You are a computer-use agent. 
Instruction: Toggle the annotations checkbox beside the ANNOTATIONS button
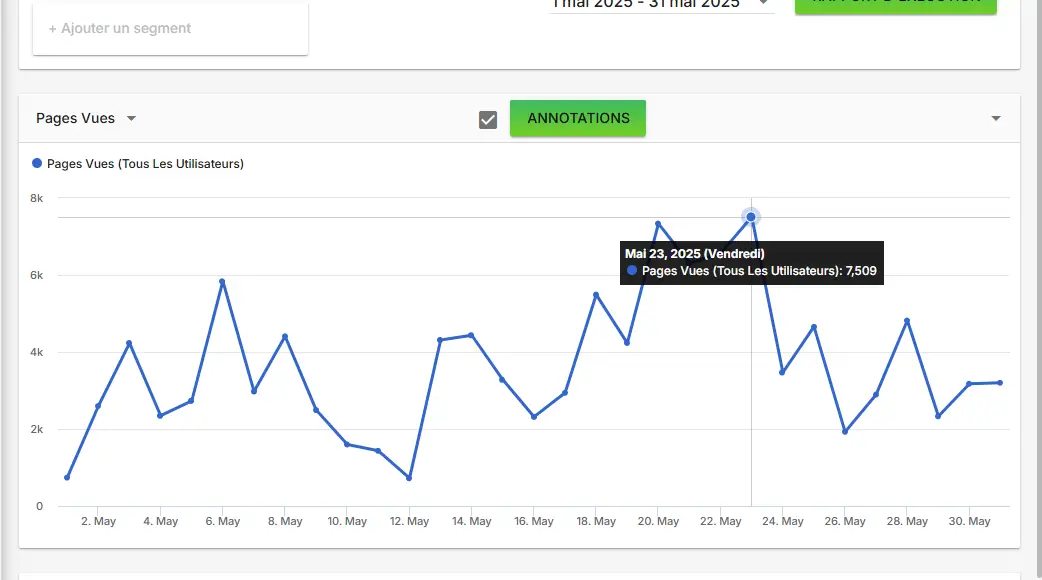tap(488, 120)
